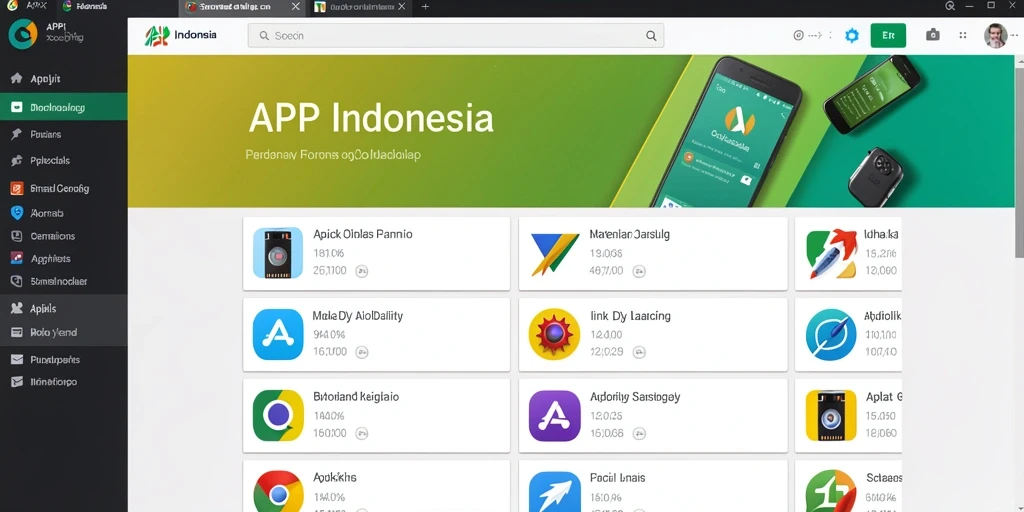
Task: Click the APP Indonesia logo in header
Action: point(180,35)
